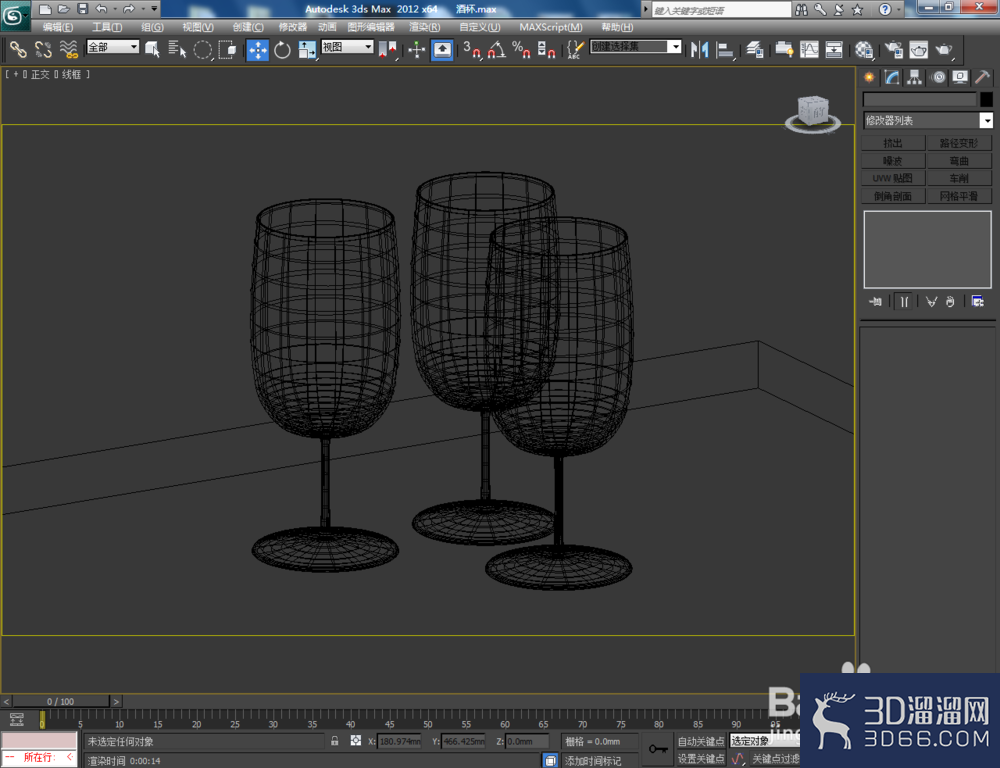Image resolution: width=1000 pixels, height=768 pixels.
Task: Click the 设置关键点 set key button
Action: [701, 758]
